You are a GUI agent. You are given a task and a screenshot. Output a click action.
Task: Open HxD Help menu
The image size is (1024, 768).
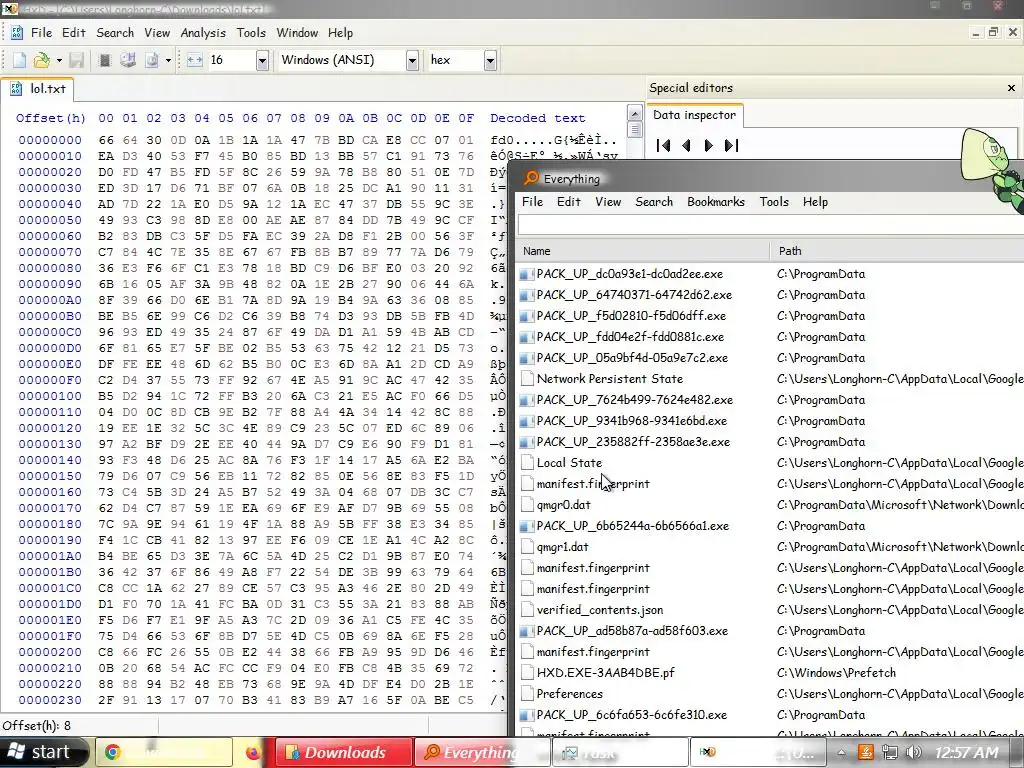click(340, 33)
